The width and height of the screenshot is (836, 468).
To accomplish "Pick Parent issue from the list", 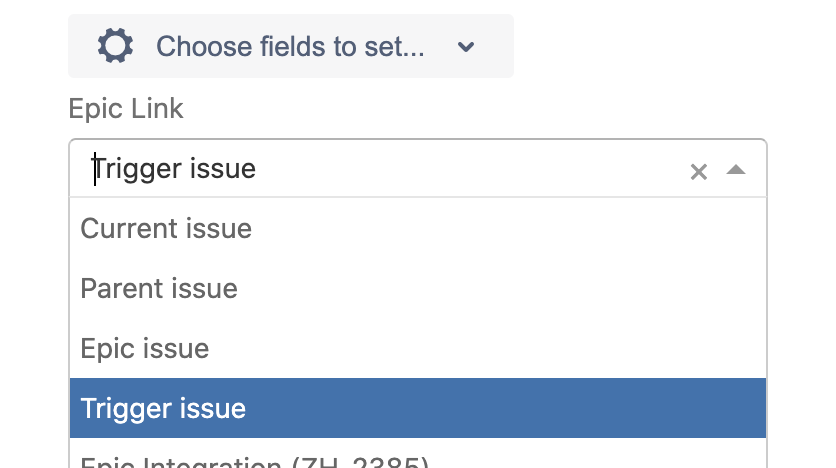I will tap(159, 288).
